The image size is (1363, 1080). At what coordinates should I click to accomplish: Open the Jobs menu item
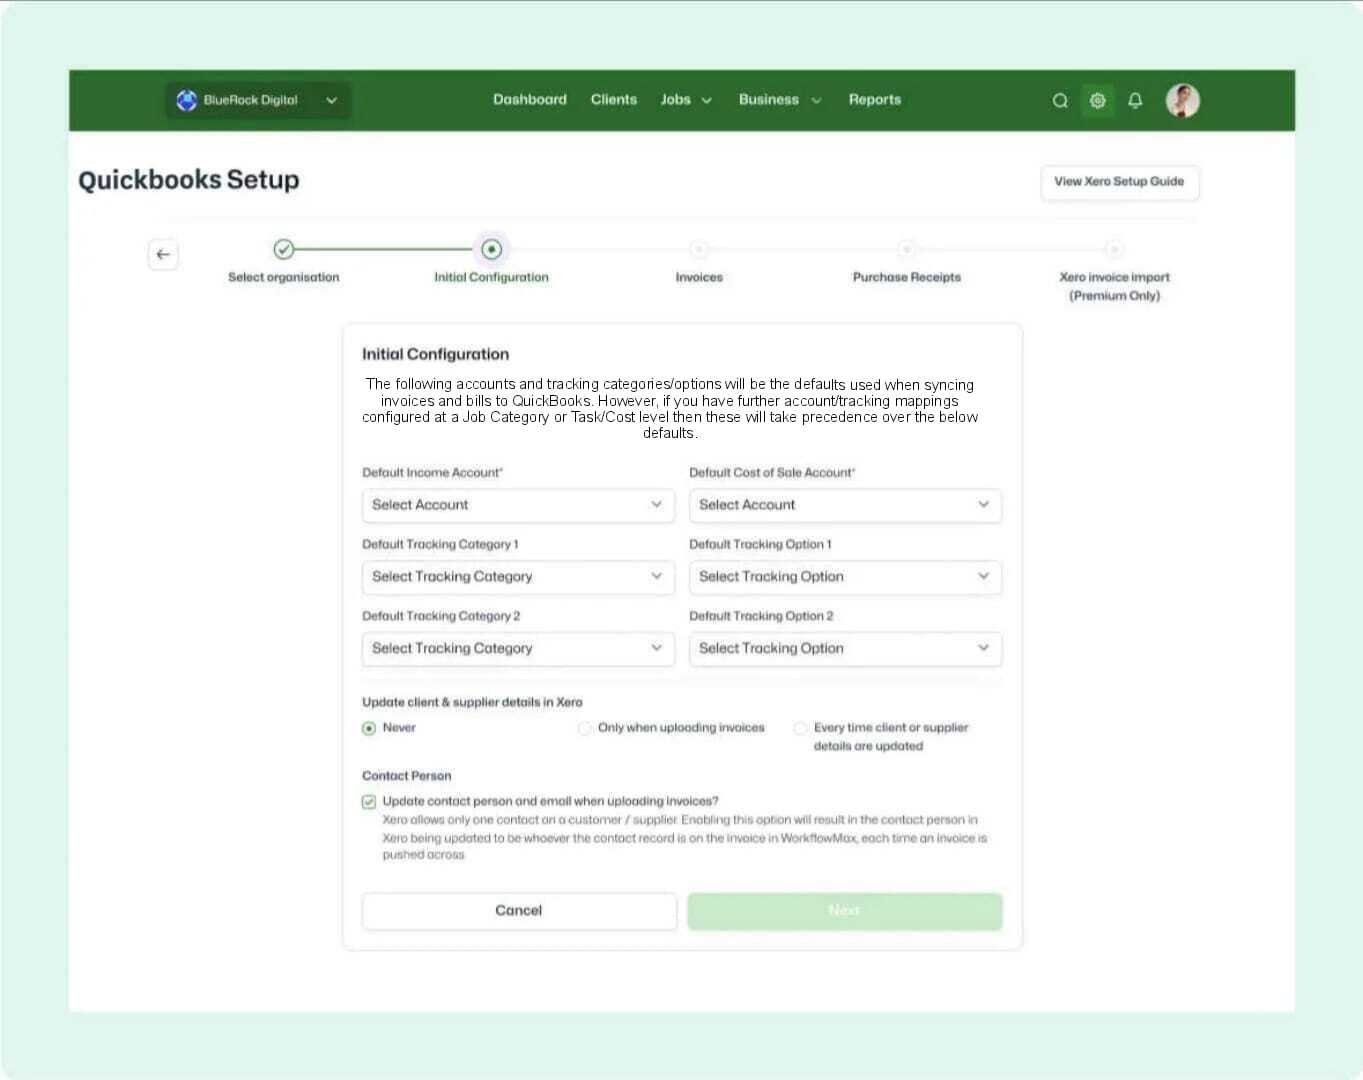coord(676,100)
